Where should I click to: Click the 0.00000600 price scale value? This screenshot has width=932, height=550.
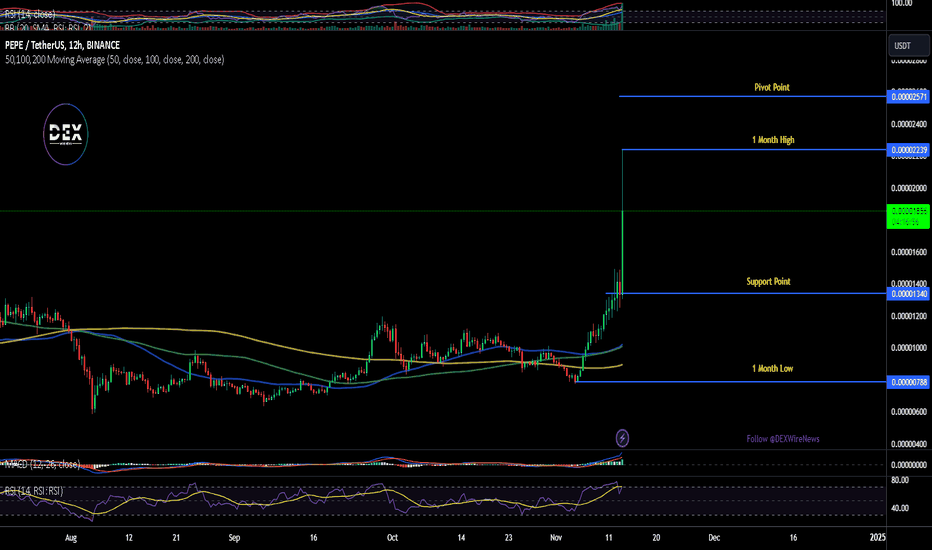click(908, 411)
